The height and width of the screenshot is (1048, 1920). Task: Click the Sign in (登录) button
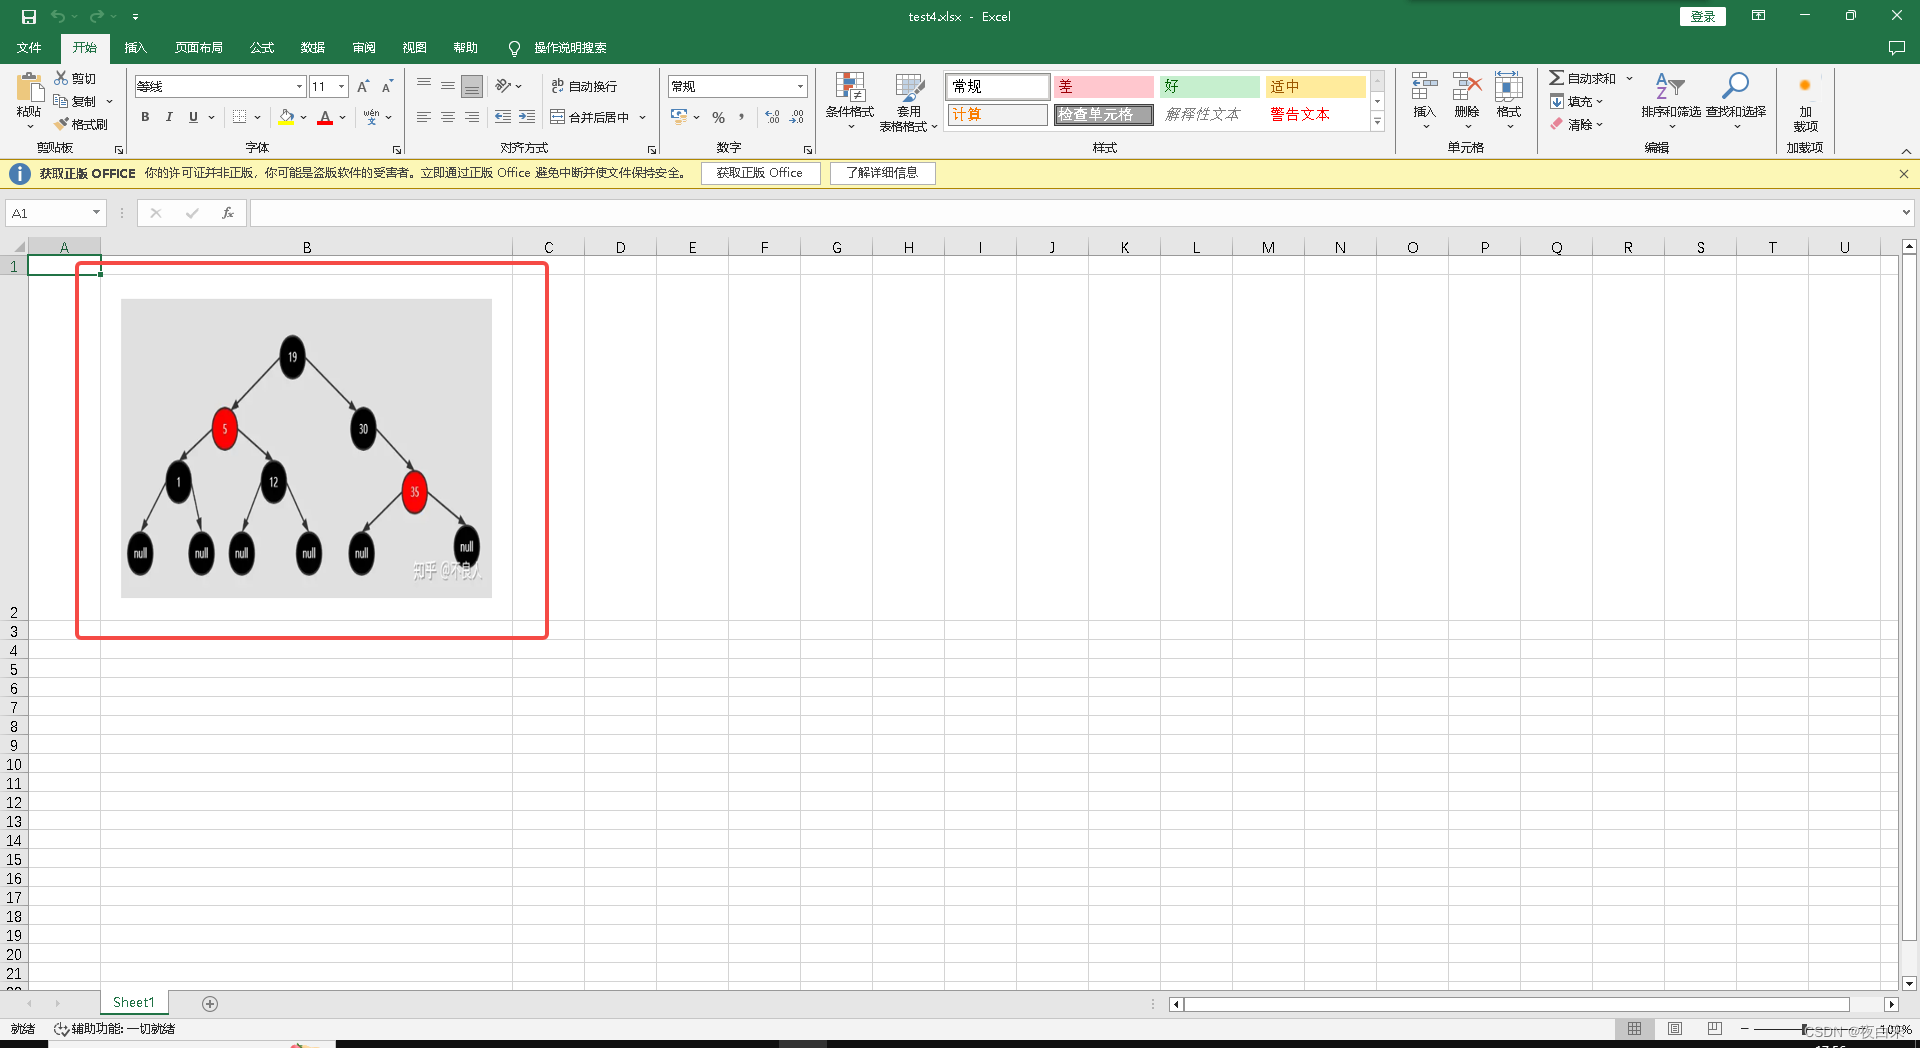pyautogui.click(x=1702, y=16)
